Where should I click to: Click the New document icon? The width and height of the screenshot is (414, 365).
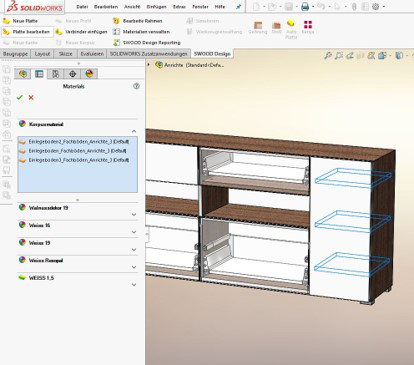point(256,7)
